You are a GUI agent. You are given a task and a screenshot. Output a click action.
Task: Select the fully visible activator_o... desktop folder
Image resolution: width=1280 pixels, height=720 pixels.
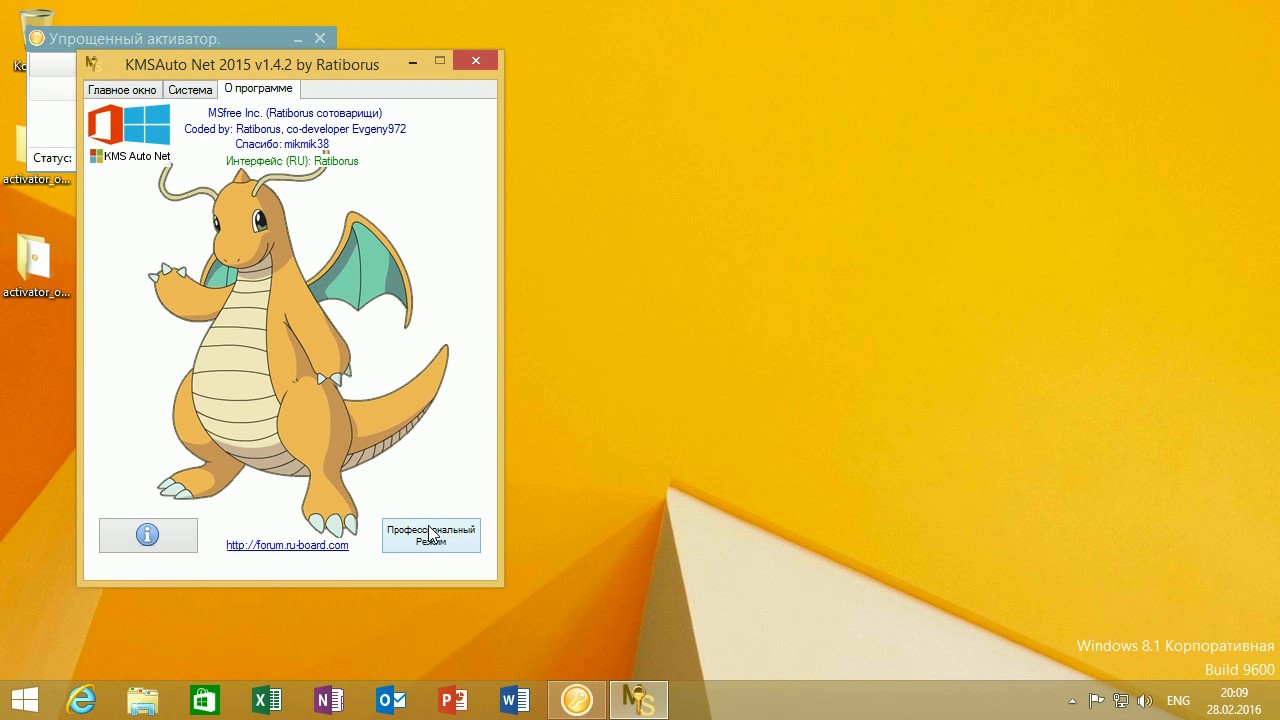(37, 266)
